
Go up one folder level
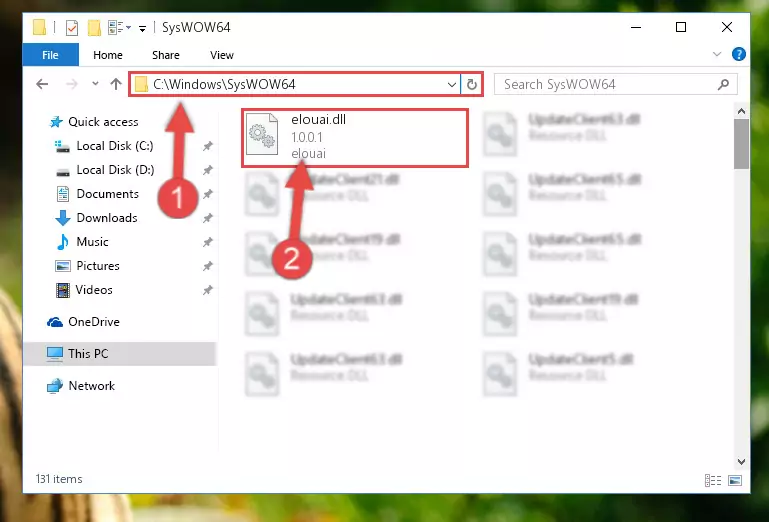pyautogui.click(x=116, y=84)
